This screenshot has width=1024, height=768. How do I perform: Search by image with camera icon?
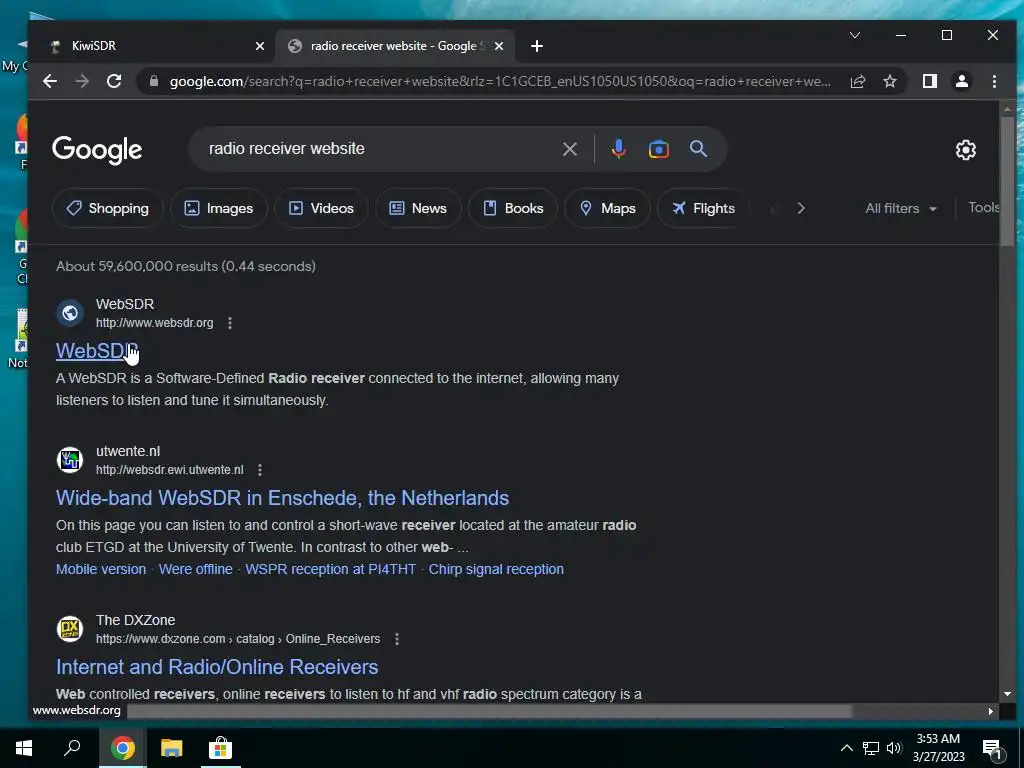pyautogui.click(x=658, y=149)
